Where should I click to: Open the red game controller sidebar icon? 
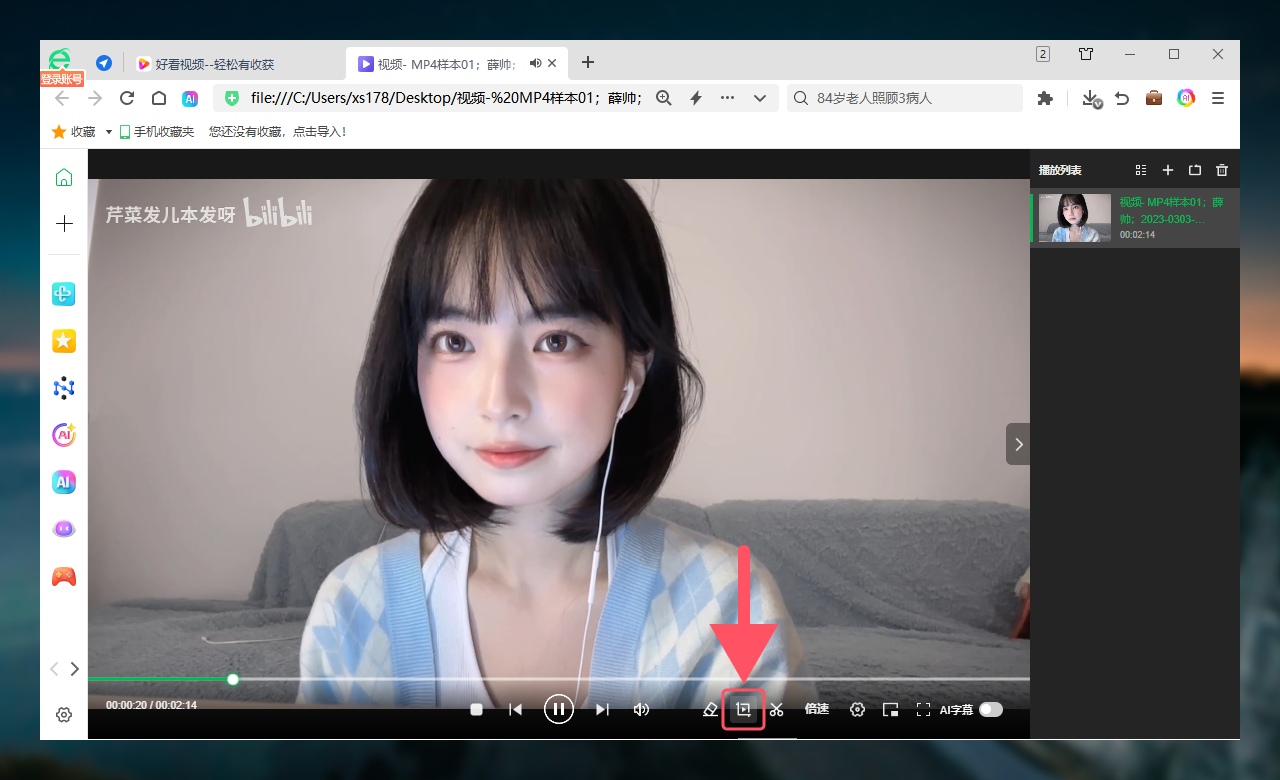point(64,576)
